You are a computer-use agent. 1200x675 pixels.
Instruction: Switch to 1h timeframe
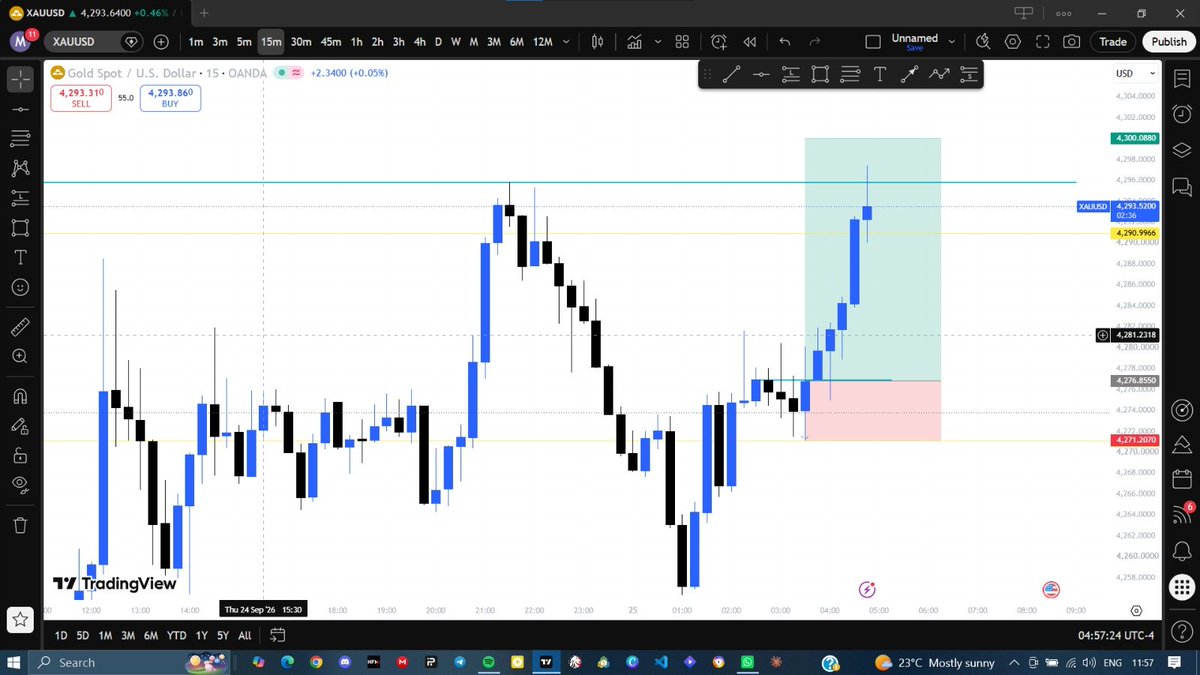[x=356, y=42]
